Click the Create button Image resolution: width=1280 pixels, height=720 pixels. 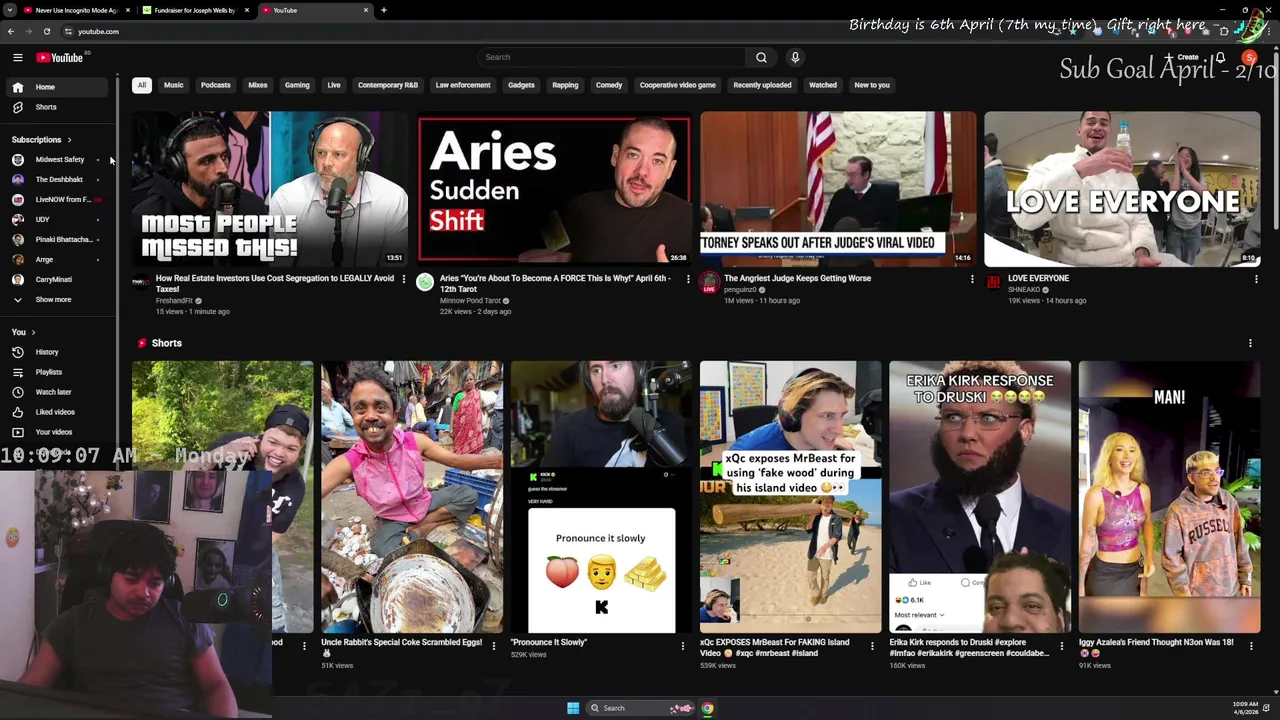point(1184,58)
